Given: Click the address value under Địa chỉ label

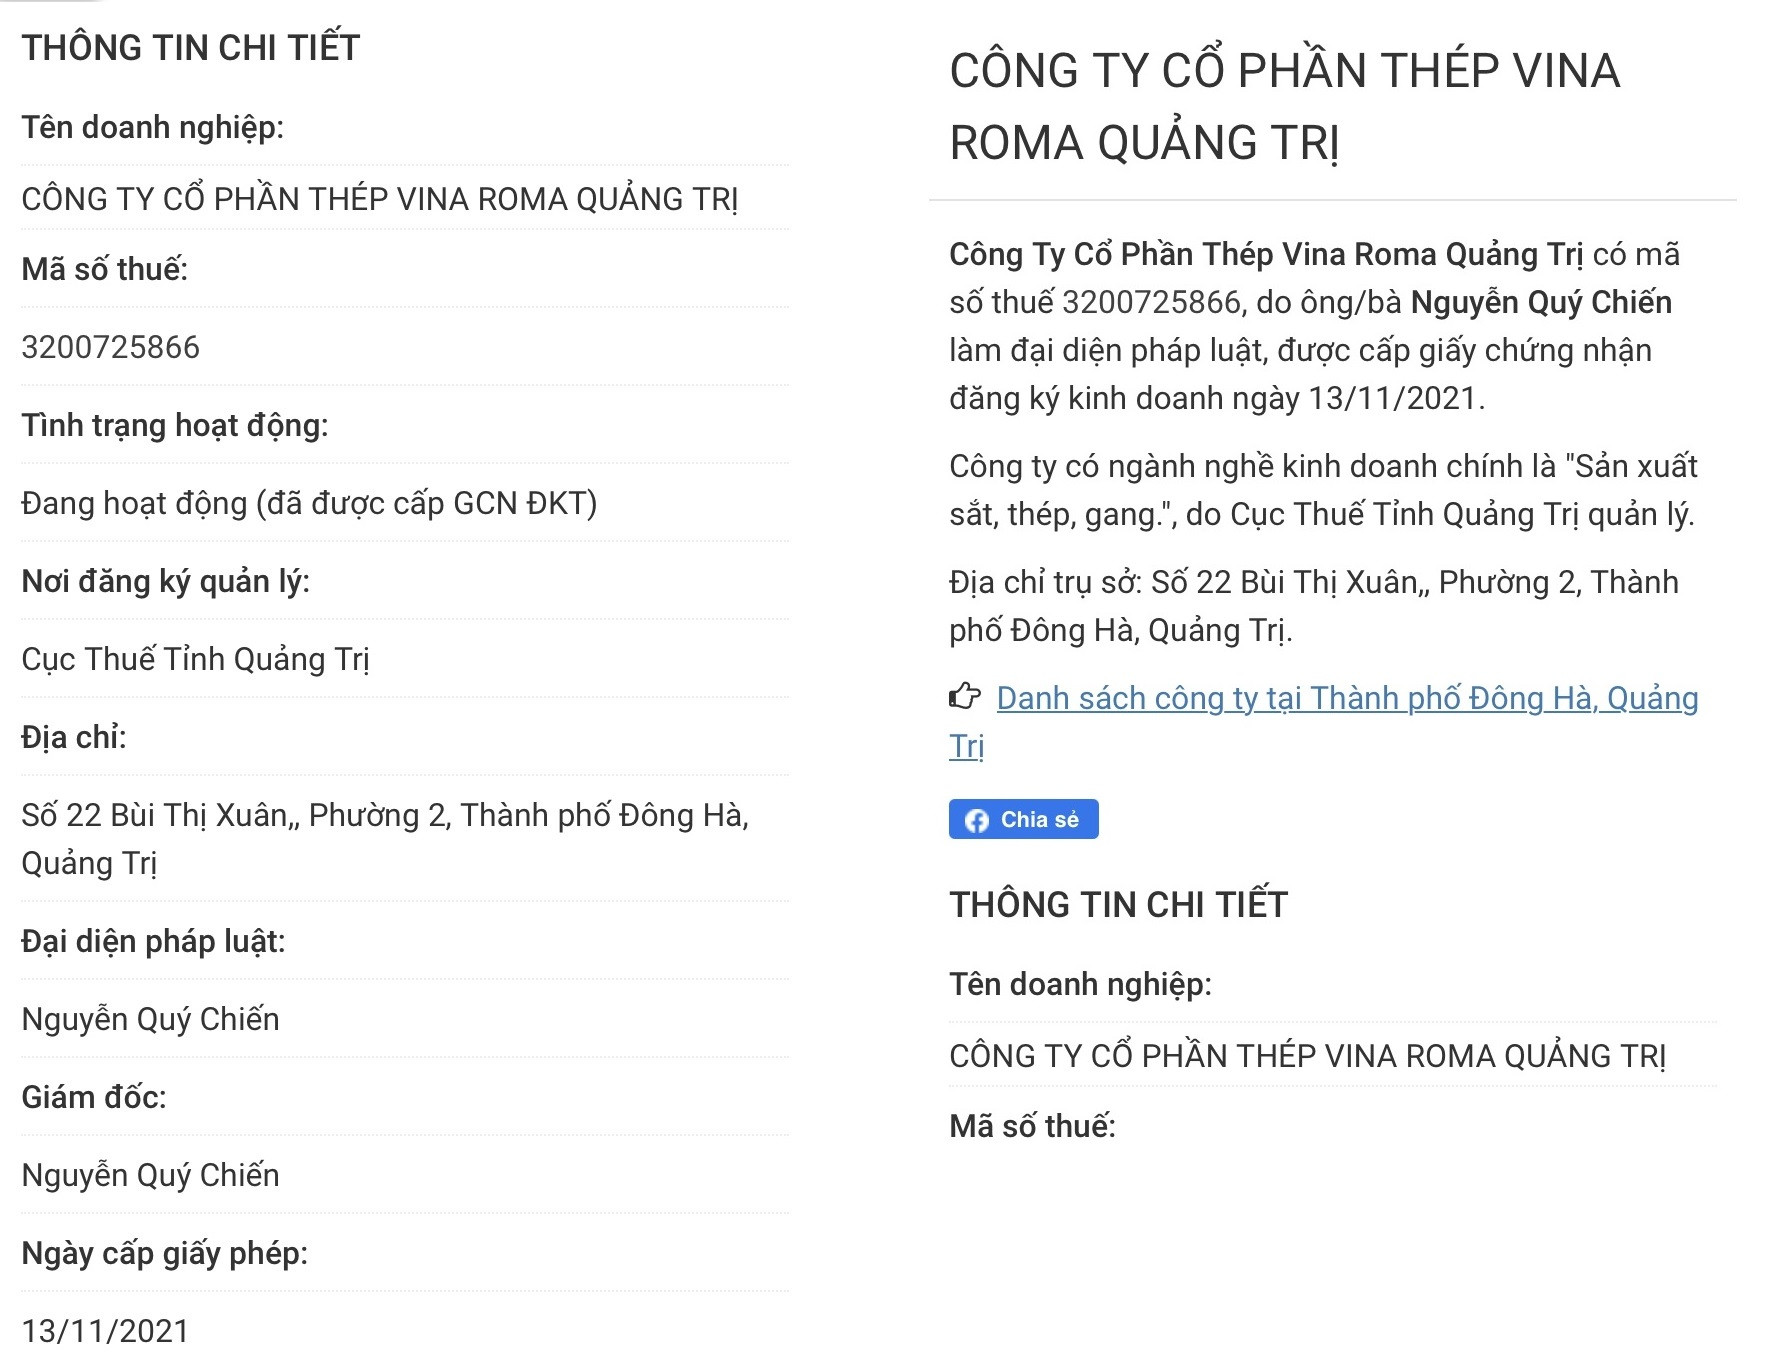Looking at the screenshot, I should pos(384,816).
